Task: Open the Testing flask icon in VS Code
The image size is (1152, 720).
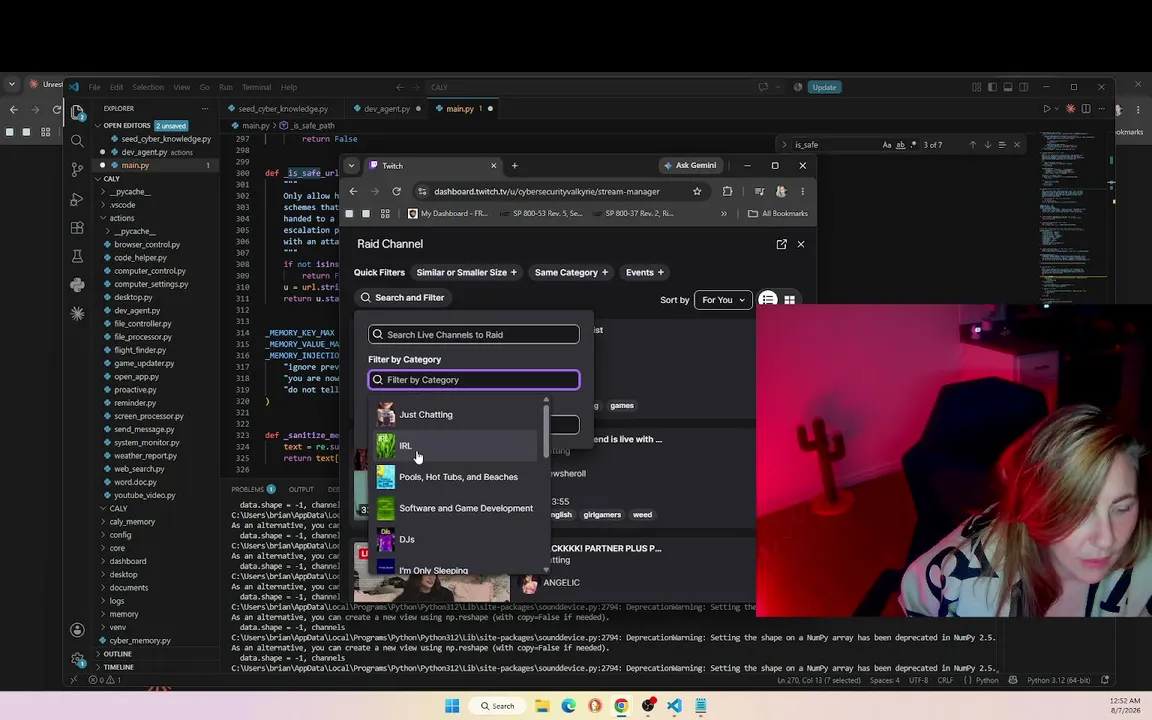Action: pos(77,256)
